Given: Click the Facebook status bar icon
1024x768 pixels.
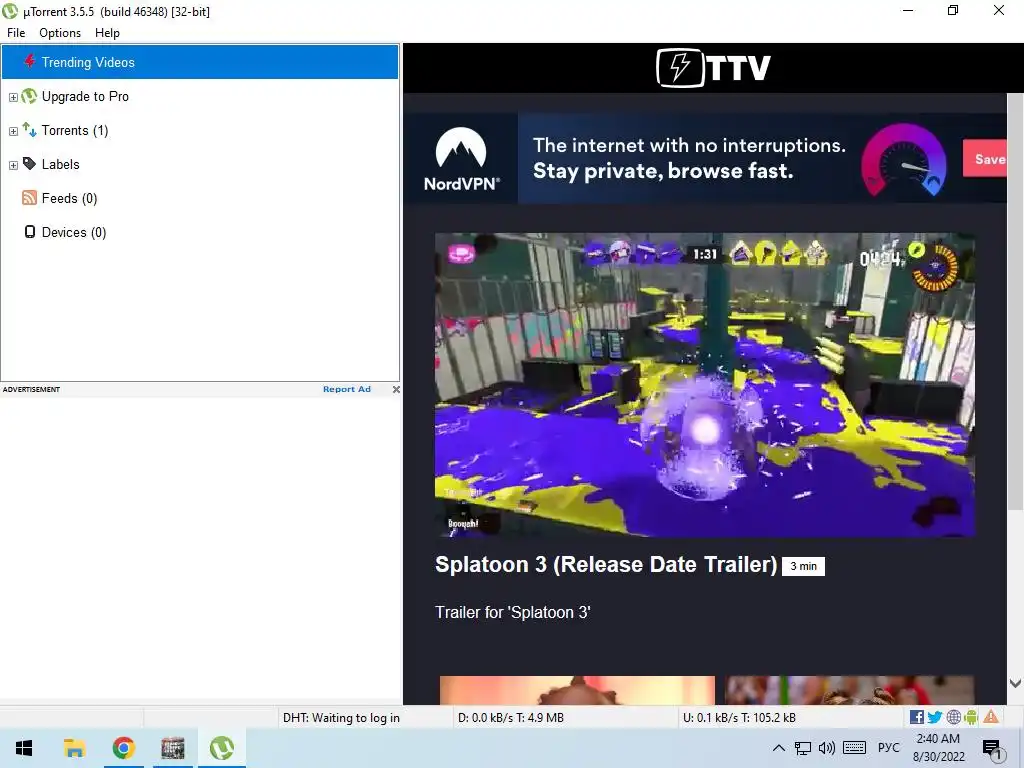Looking at the screenshot, I should tap(917, 717).
